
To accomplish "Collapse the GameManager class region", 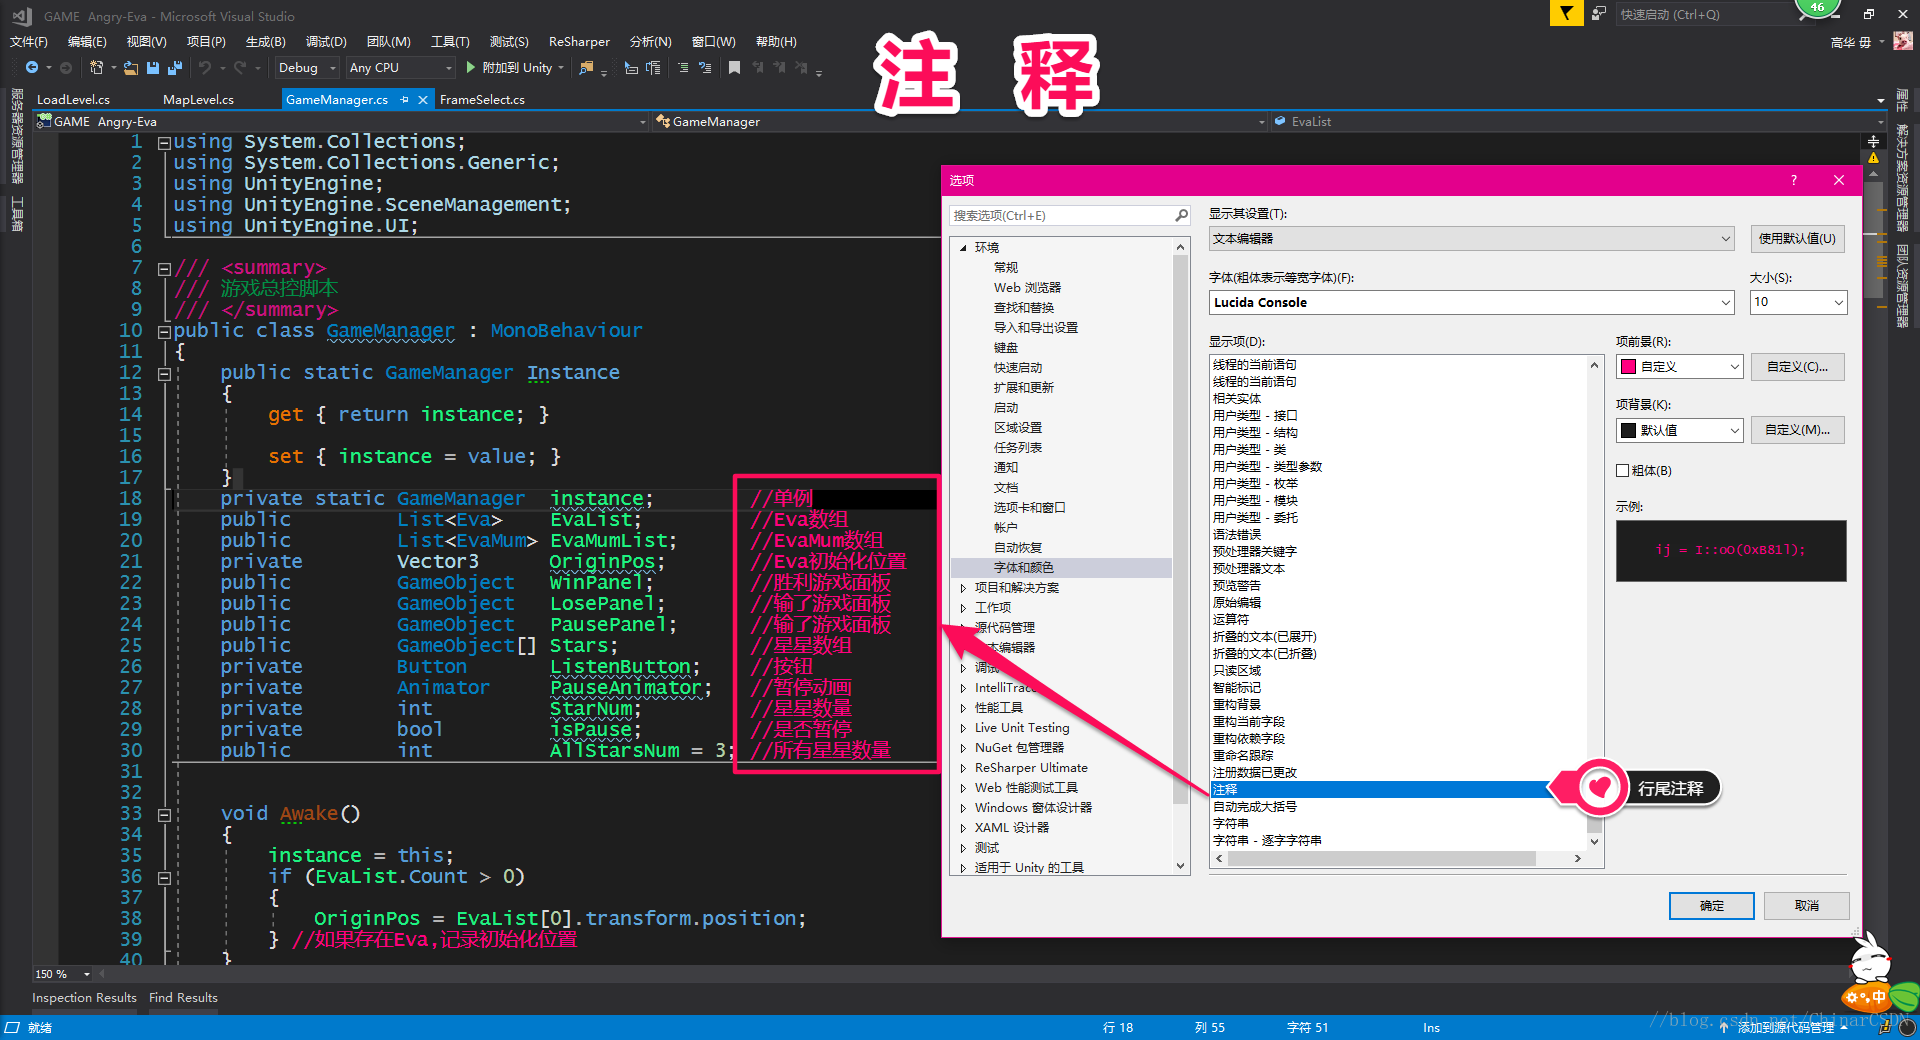I will [x=164, y=331].
